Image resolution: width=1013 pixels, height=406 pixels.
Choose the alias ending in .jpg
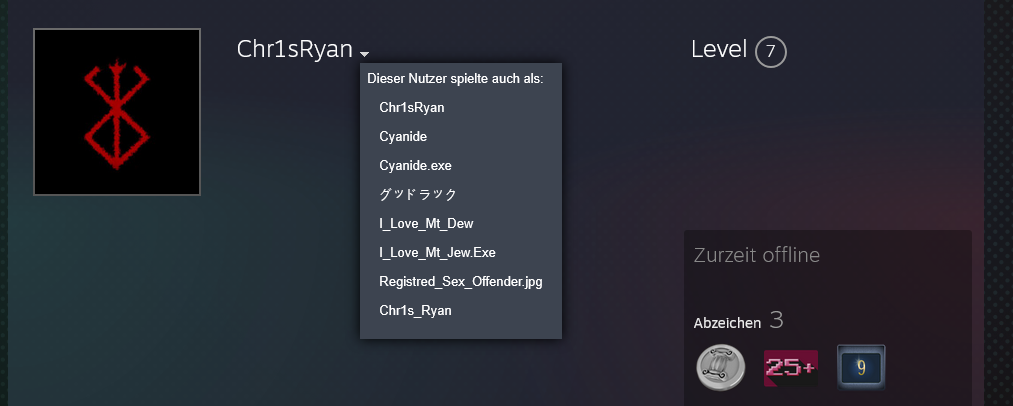point(460,282)
